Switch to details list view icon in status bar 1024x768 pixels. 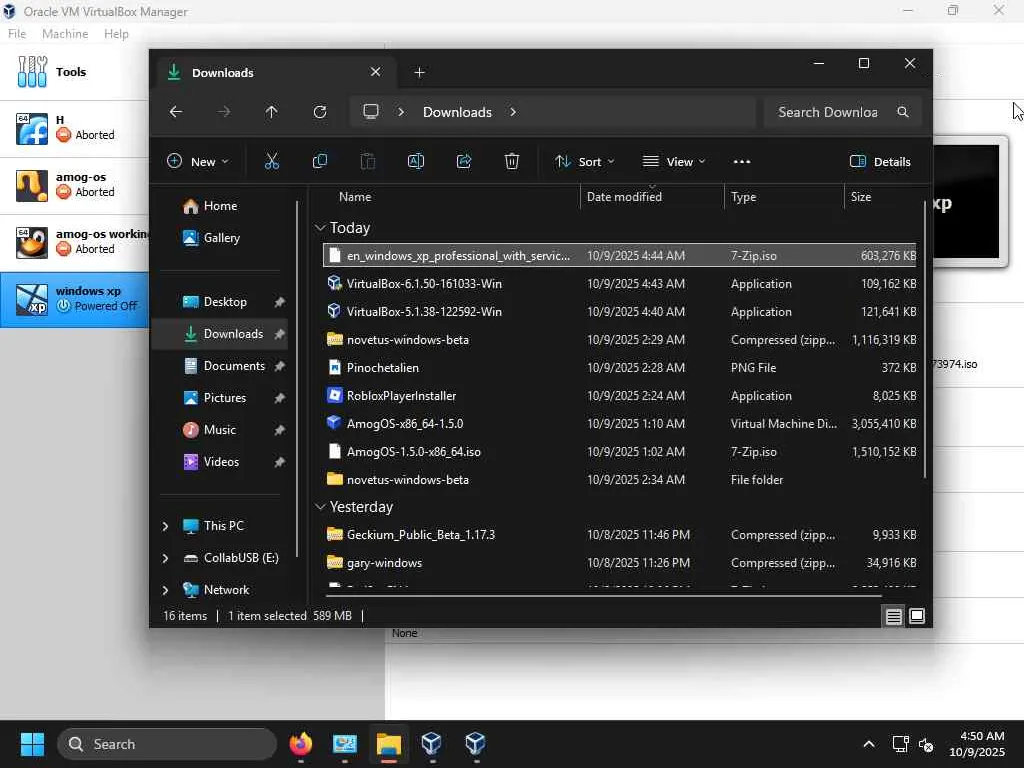pos(893,616)
